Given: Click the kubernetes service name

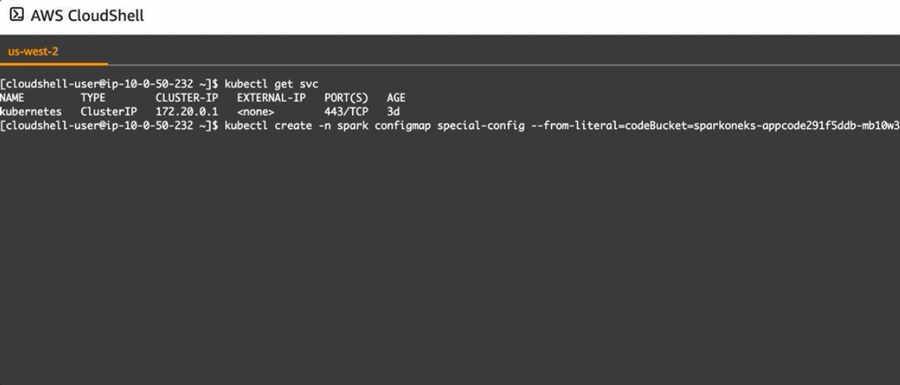Looking at the screenshot, I should (x=31, y=112).
